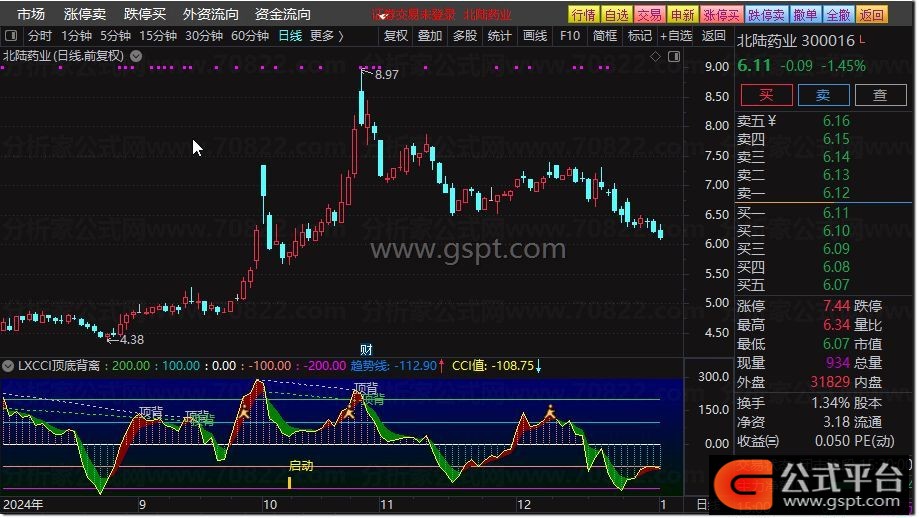The image size is (919, 518).
Task: Click the 外盘 value 31829
Action: coord(830,382)
